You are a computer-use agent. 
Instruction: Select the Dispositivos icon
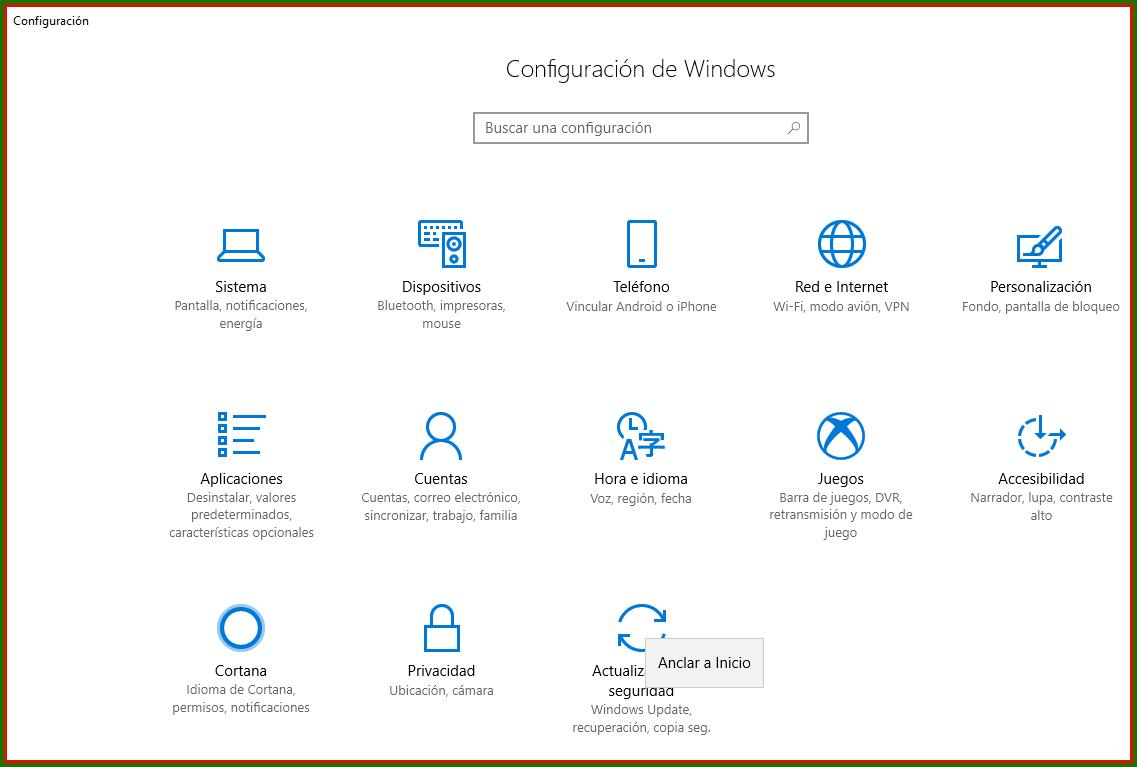pyautogui.click(x=441, y=243)
